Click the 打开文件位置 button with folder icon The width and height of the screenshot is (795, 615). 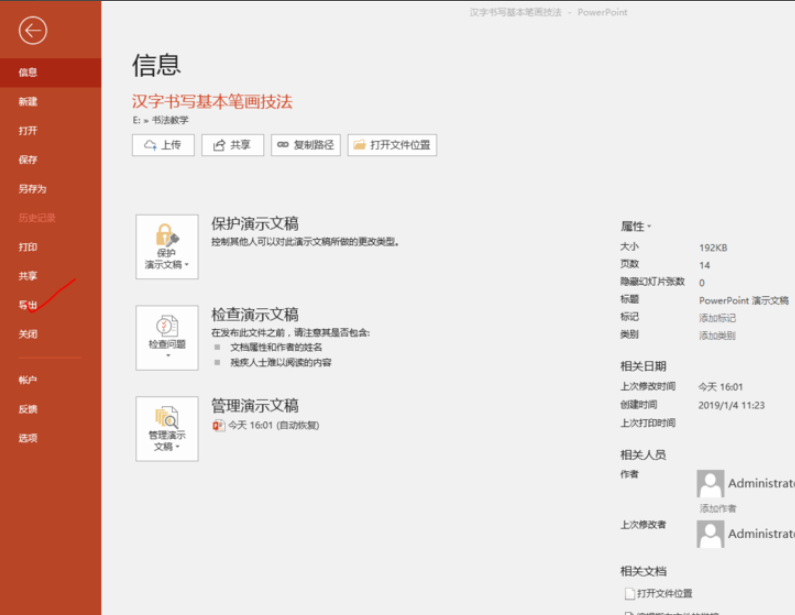[392, 145]
